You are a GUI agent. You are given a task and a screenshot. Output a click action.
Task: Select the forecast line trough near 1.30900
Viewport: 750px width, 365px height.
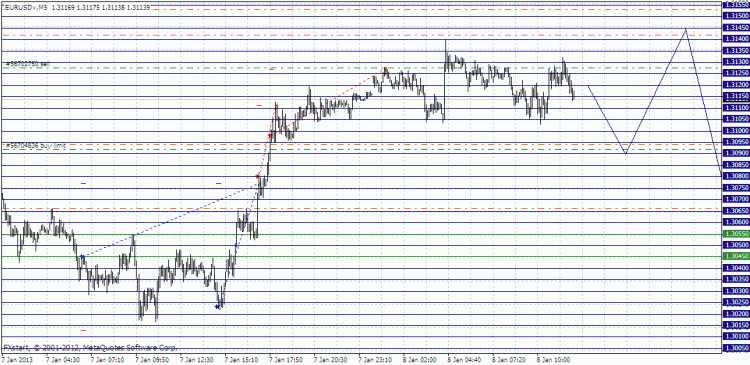pyautogui.click(x=625, y=153)
